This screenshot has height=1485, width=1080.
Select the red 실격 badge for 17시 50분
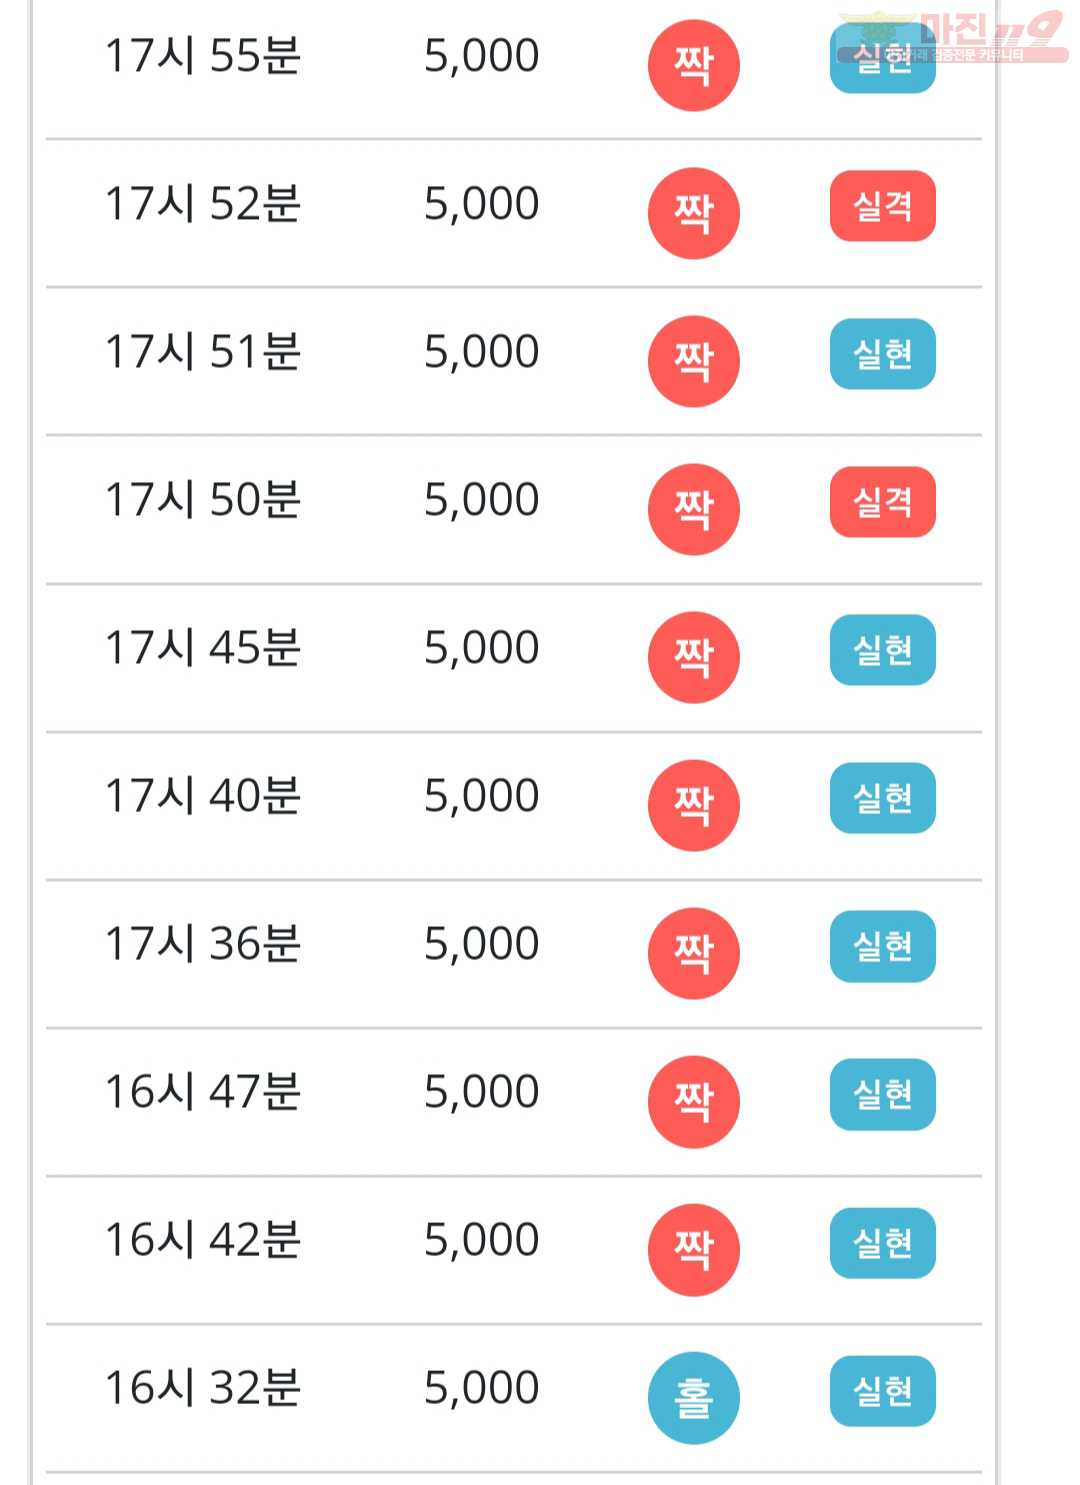882,502
